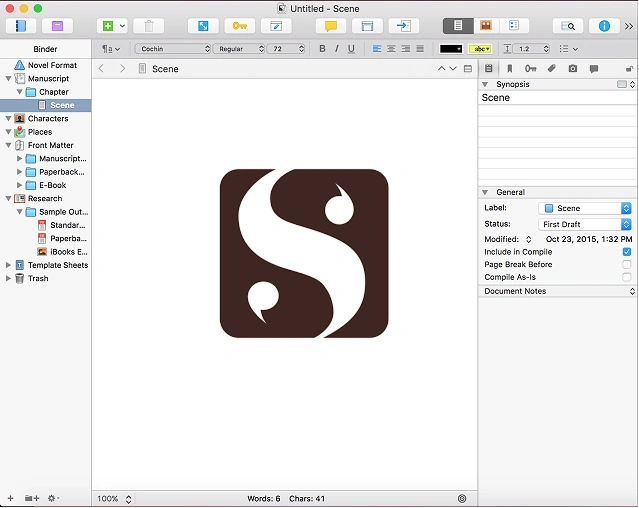Open the font size 72 dropdown

point(286,49)
